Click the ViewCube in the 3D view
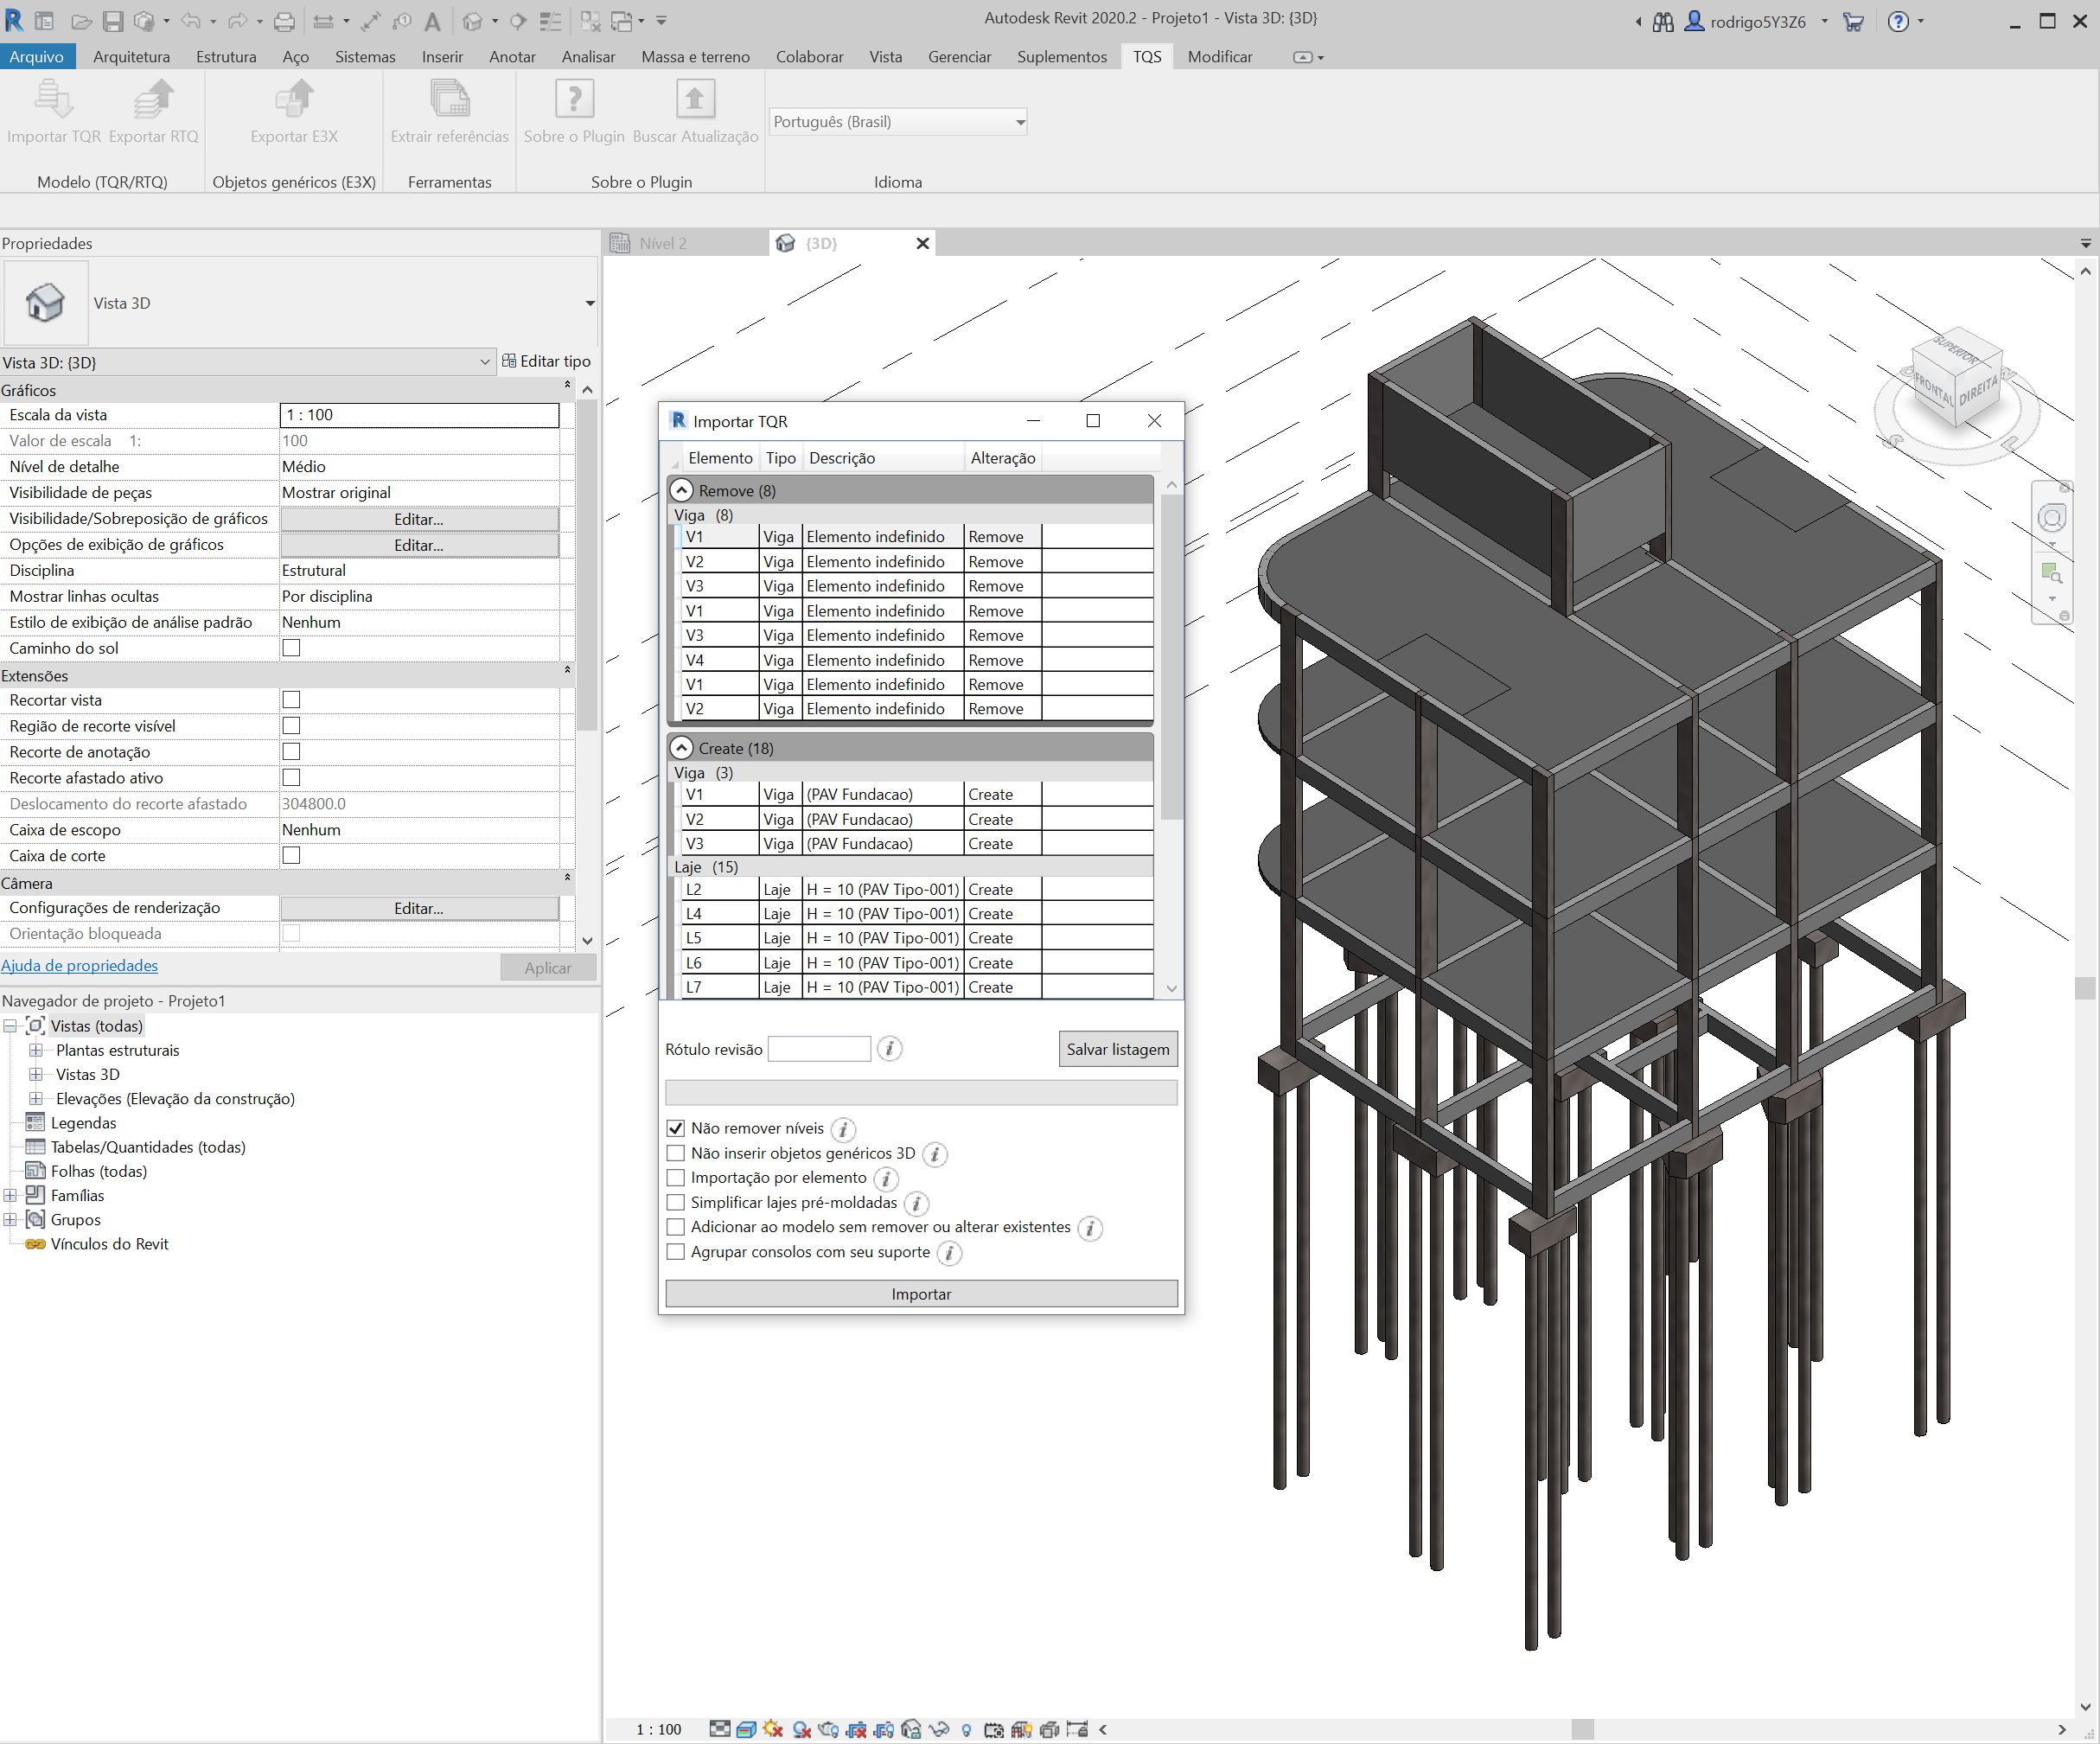This screenshot has width=2100, height=1744. (x=1955, y=383)
